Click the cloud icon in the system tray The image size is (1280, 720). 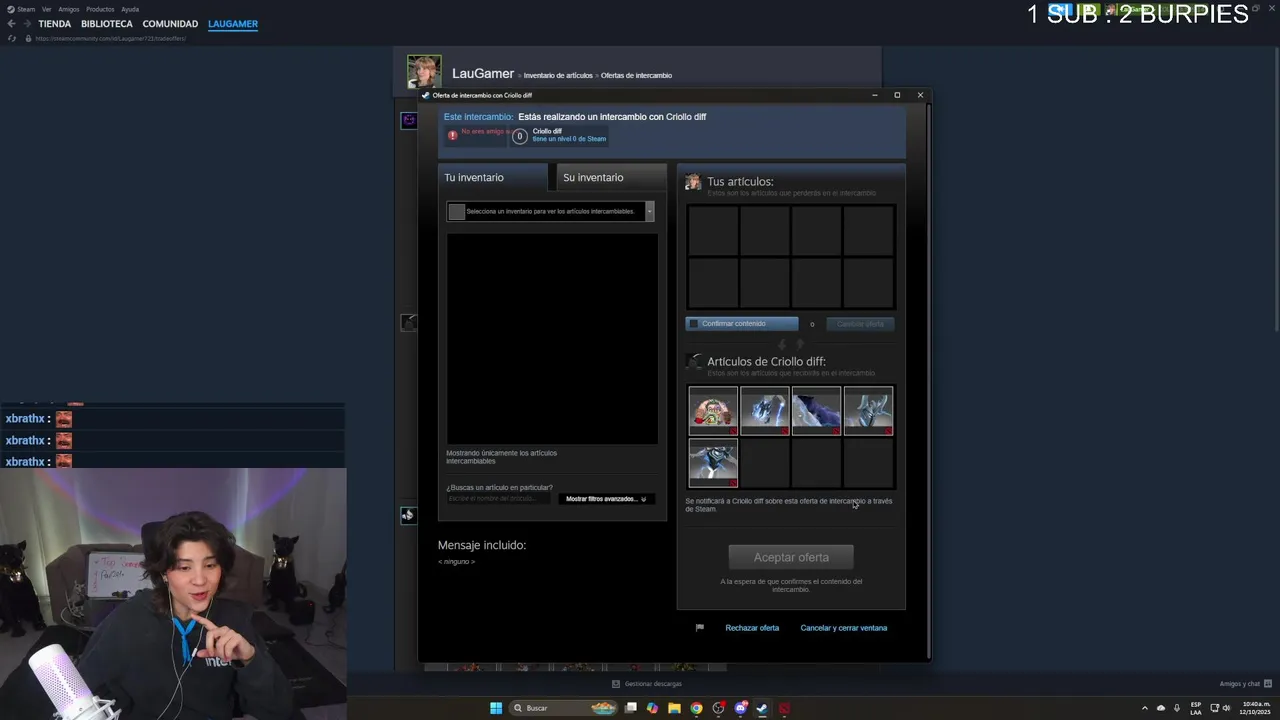click(1161, 708)
